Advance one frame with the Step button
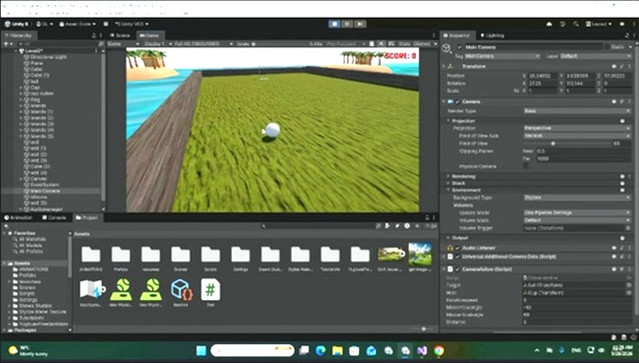 point(360,24)
